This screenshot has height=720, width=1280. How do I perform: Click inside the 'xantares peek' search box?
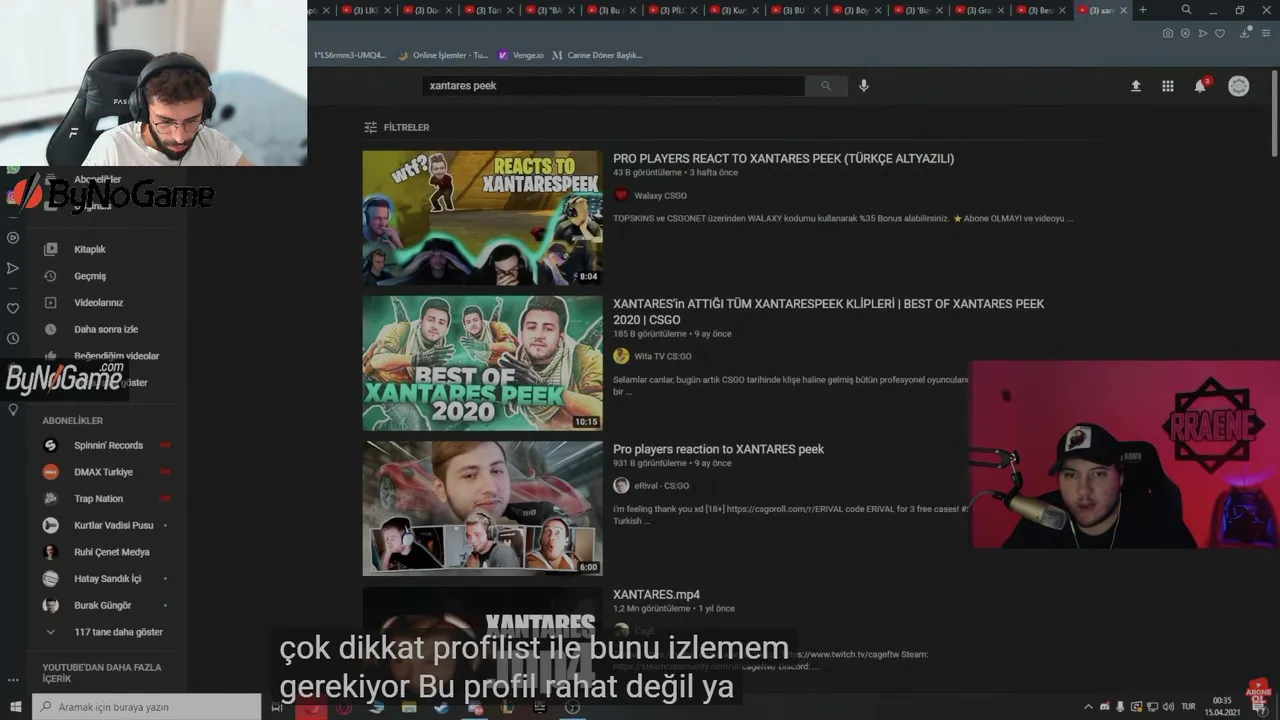pos(614,86)
